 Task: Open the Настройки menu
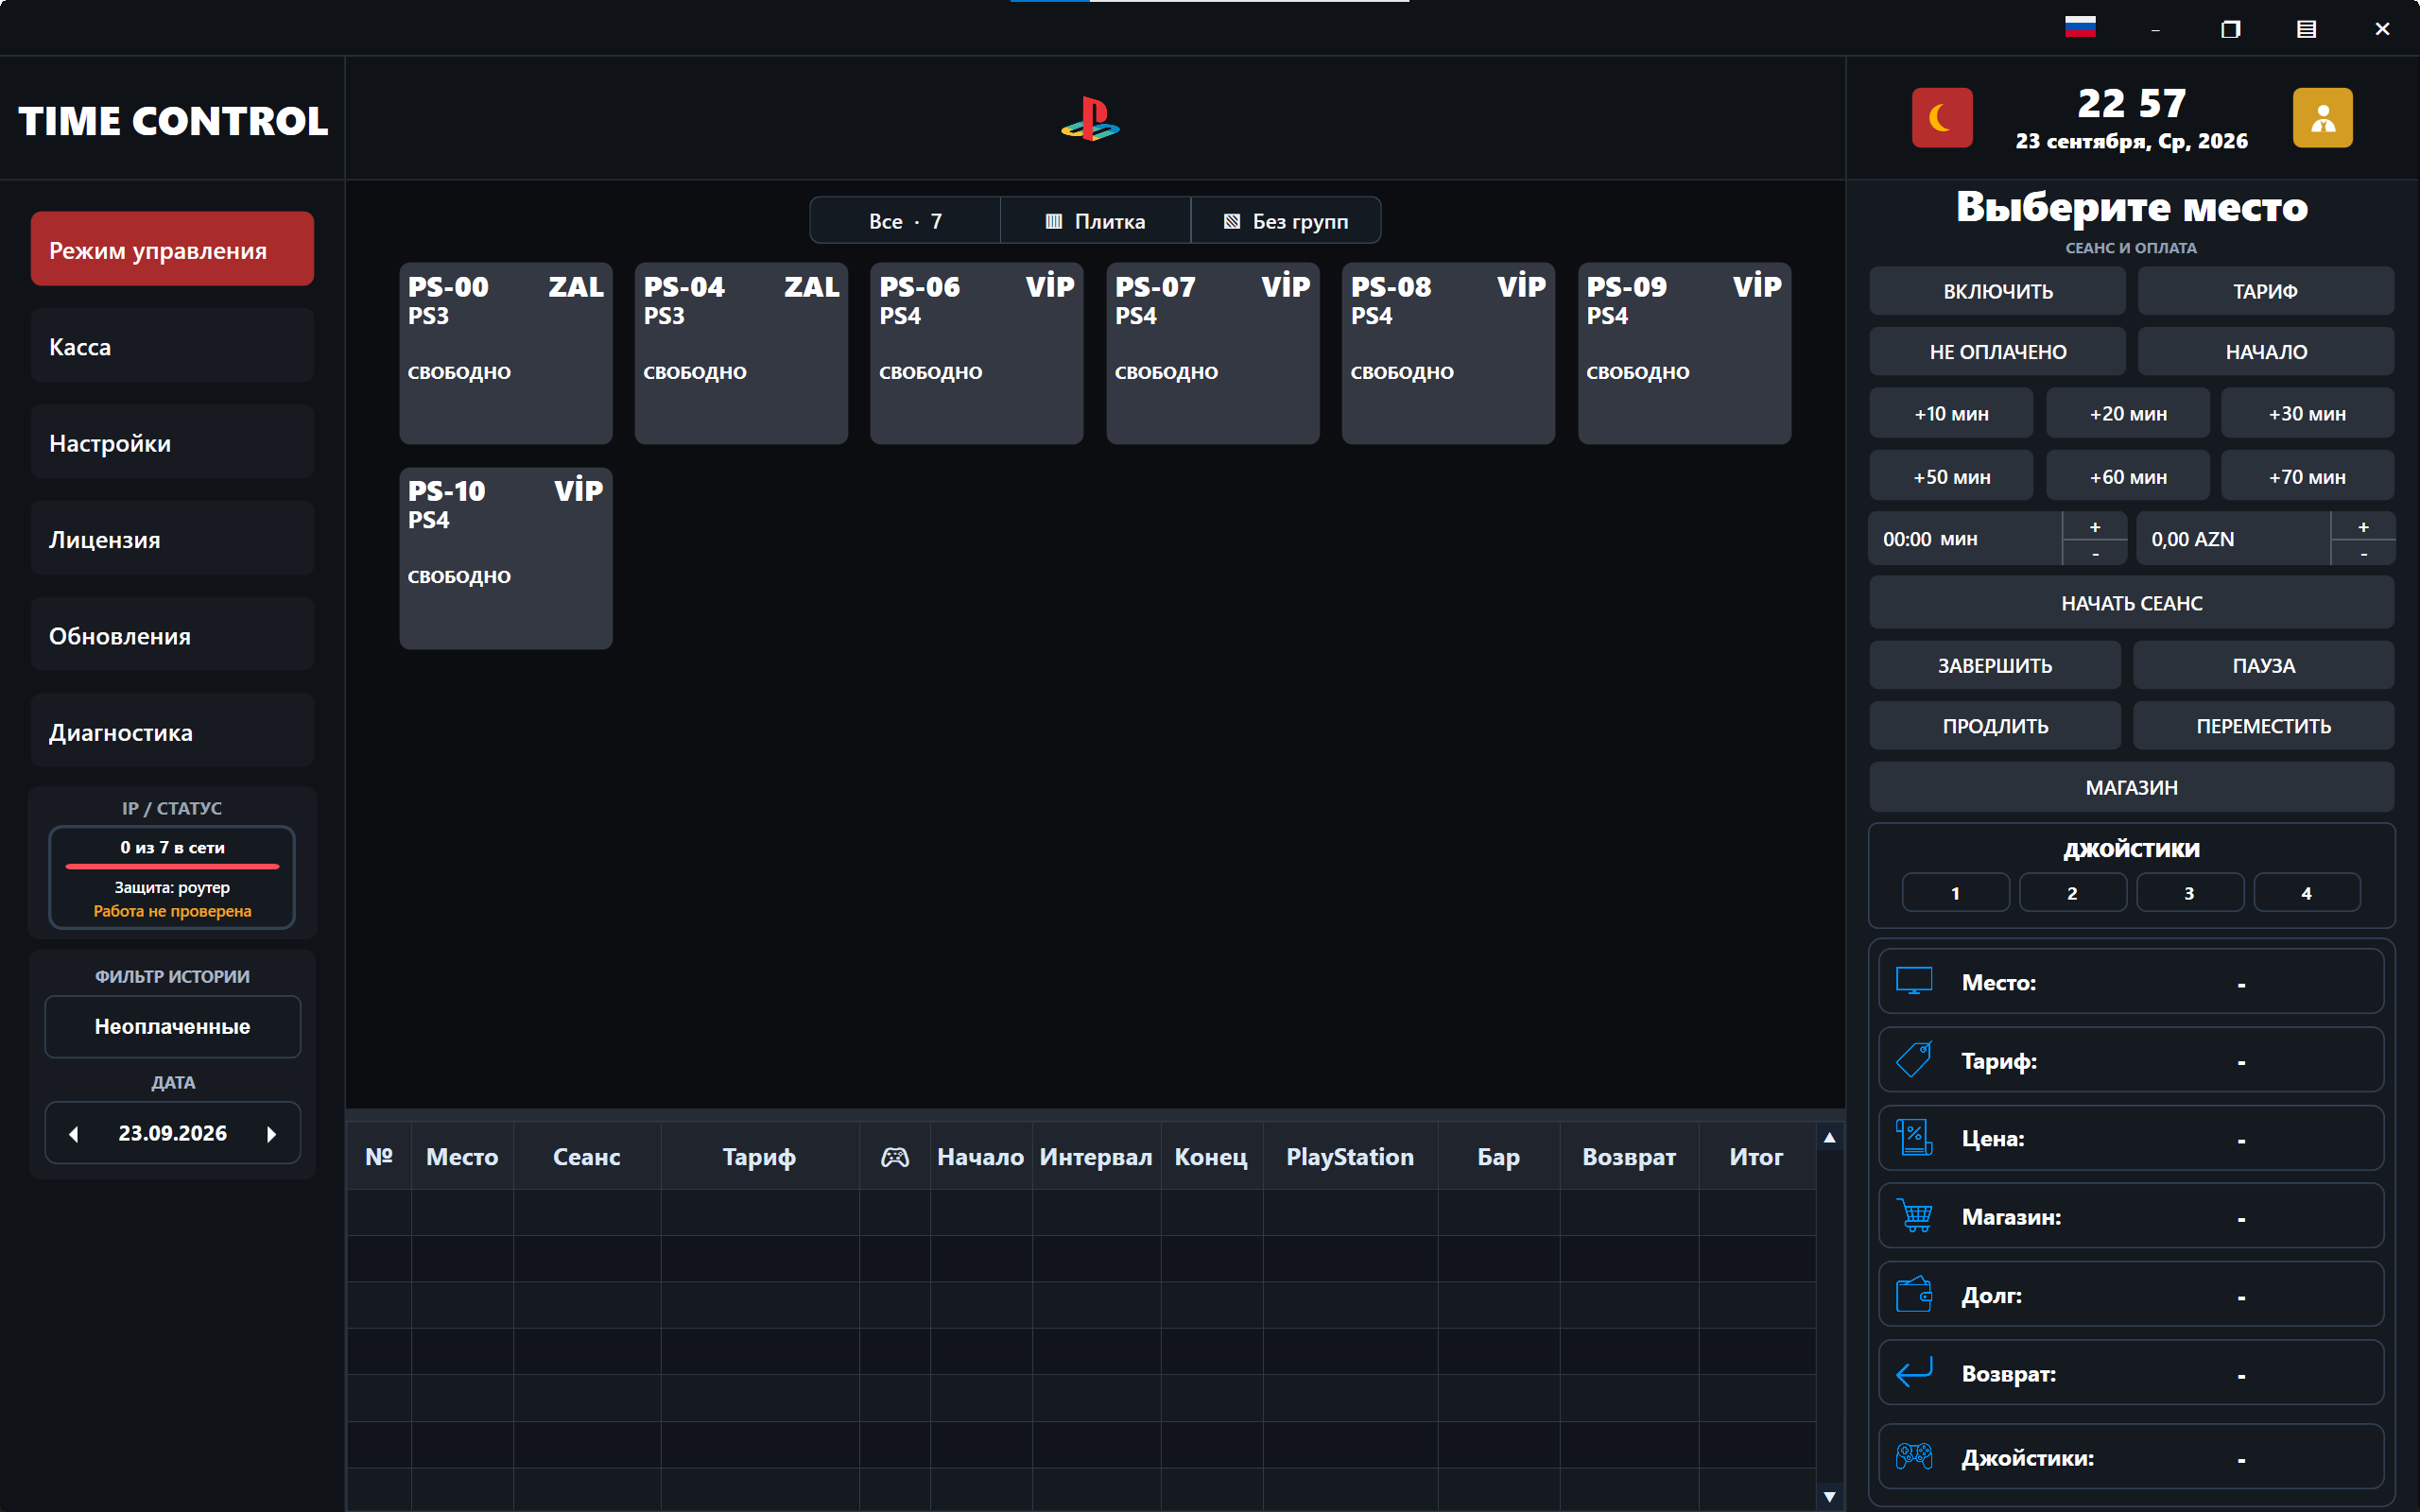pyautogui.click(x=172, y=442)
